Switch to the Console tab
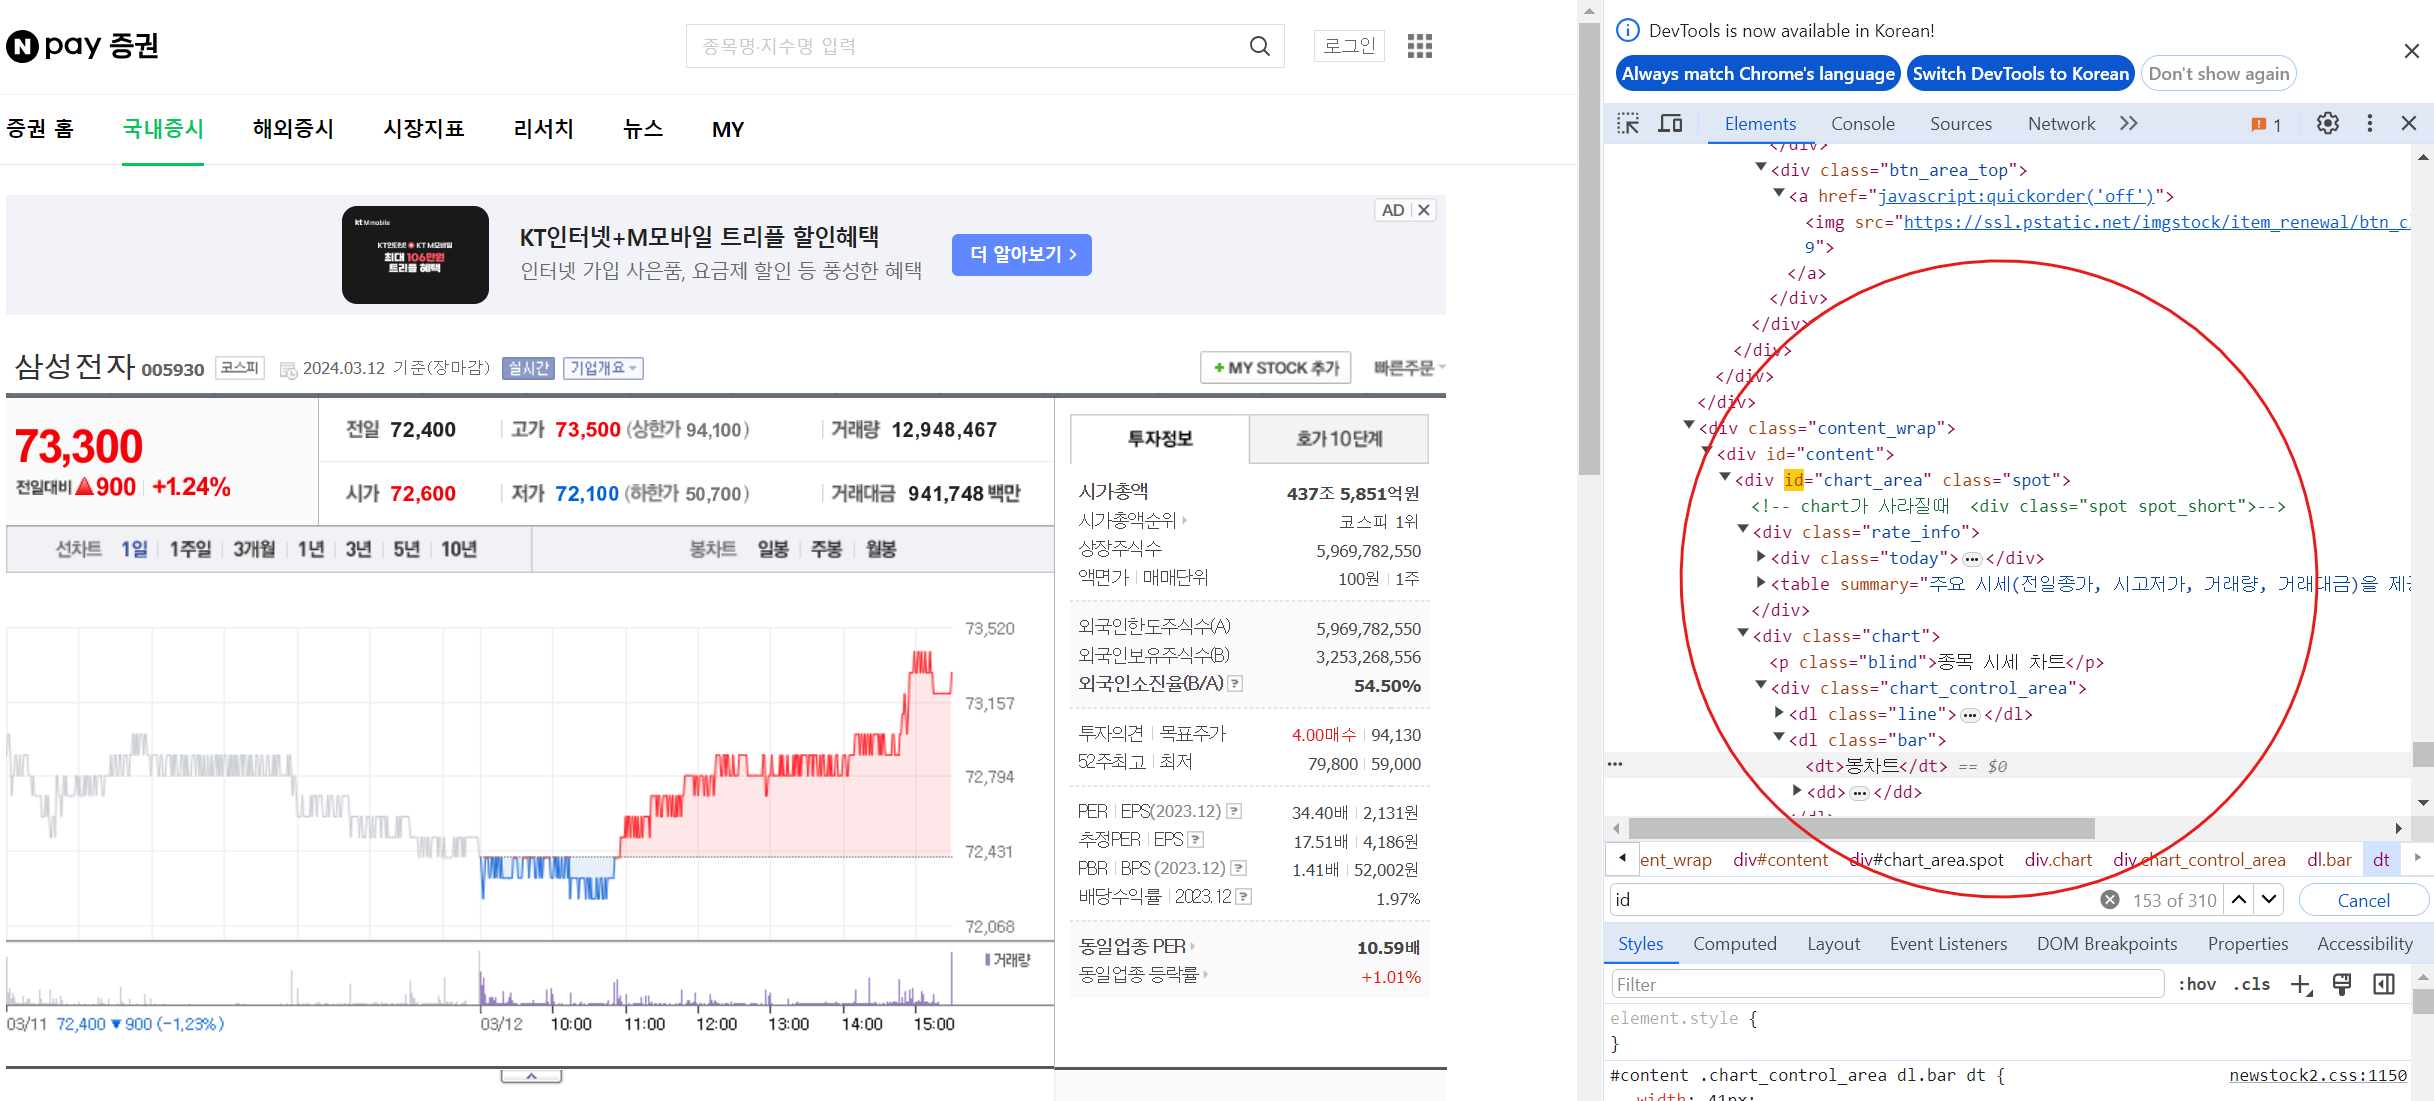This screenshot has height=1101, width=2434. tap(1862, 124)
